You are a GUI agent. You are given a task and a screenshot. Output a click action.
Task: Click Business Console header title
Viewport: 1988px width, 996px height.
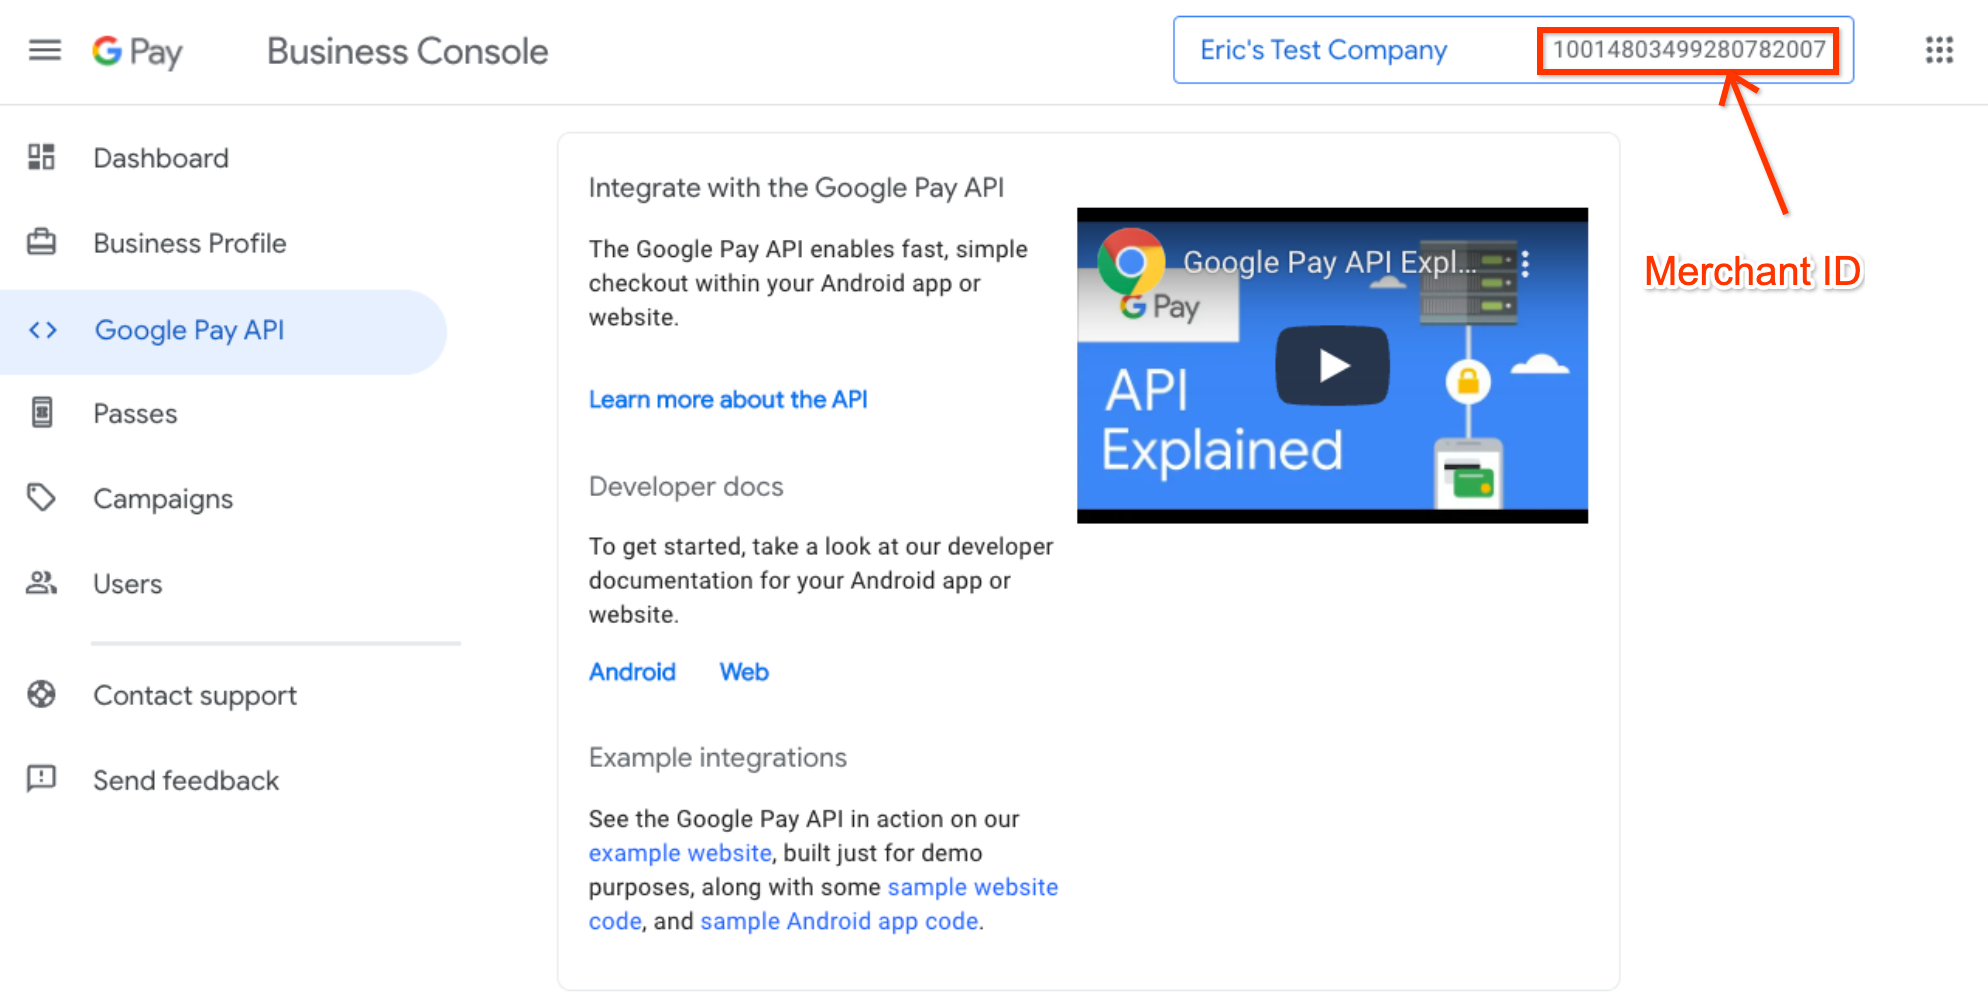(x=408, y=51)
